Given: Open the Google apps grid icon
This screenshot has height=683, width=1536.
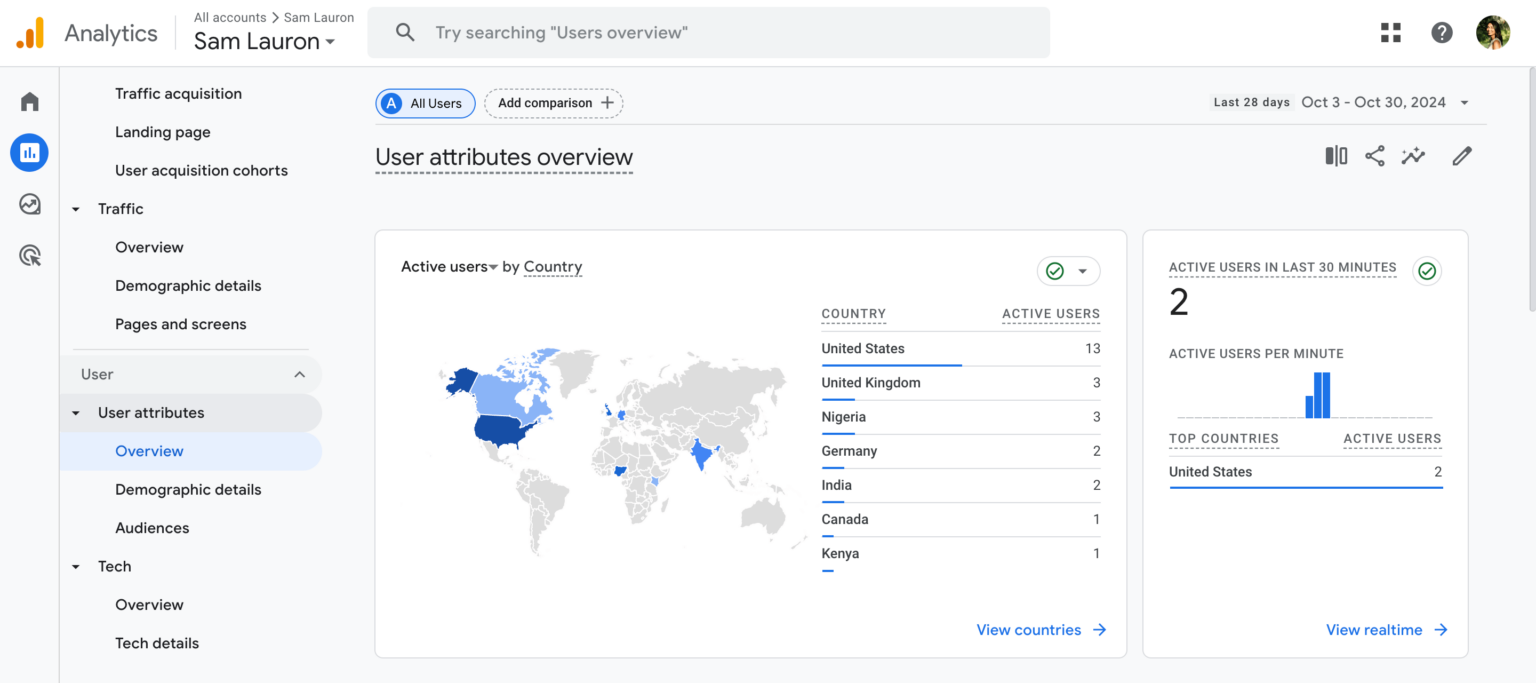Looking at the screenshot, I should coord(1390,31).
